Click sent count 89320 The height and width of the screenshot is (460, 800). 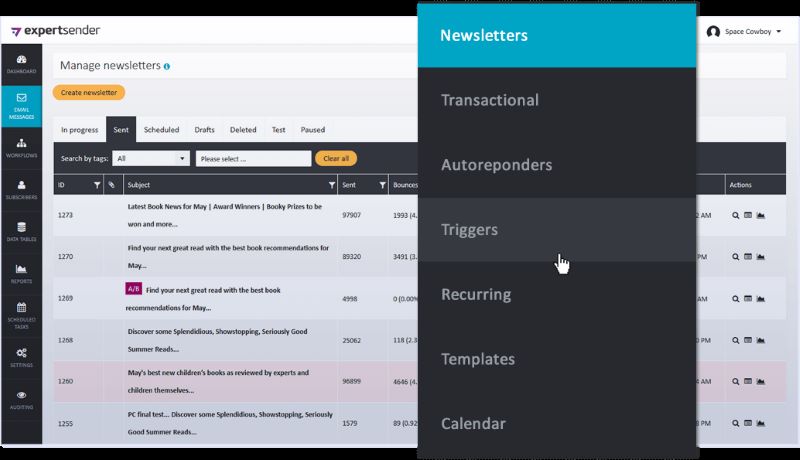click(x=352, y=257)
